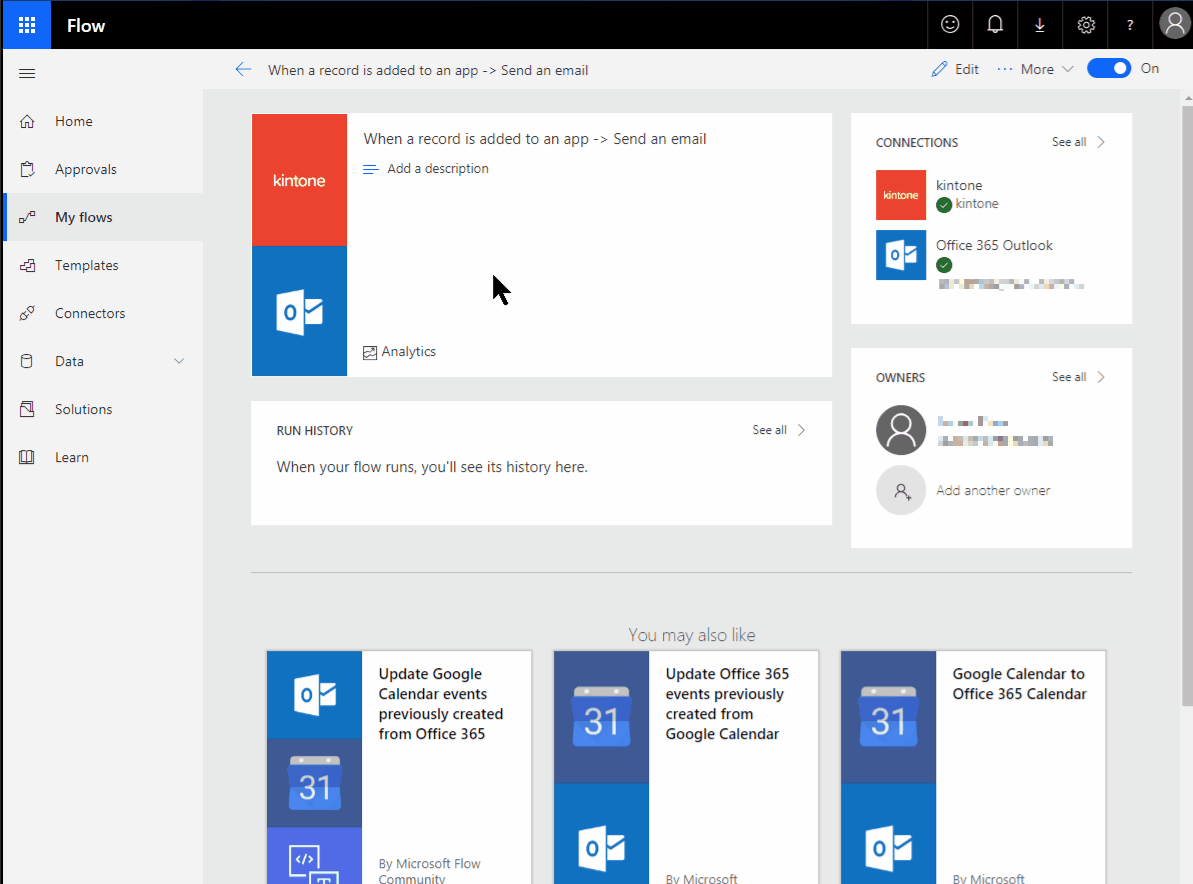
Task: Open the app launcher waffle icon
Action: (x=26, y=25)
